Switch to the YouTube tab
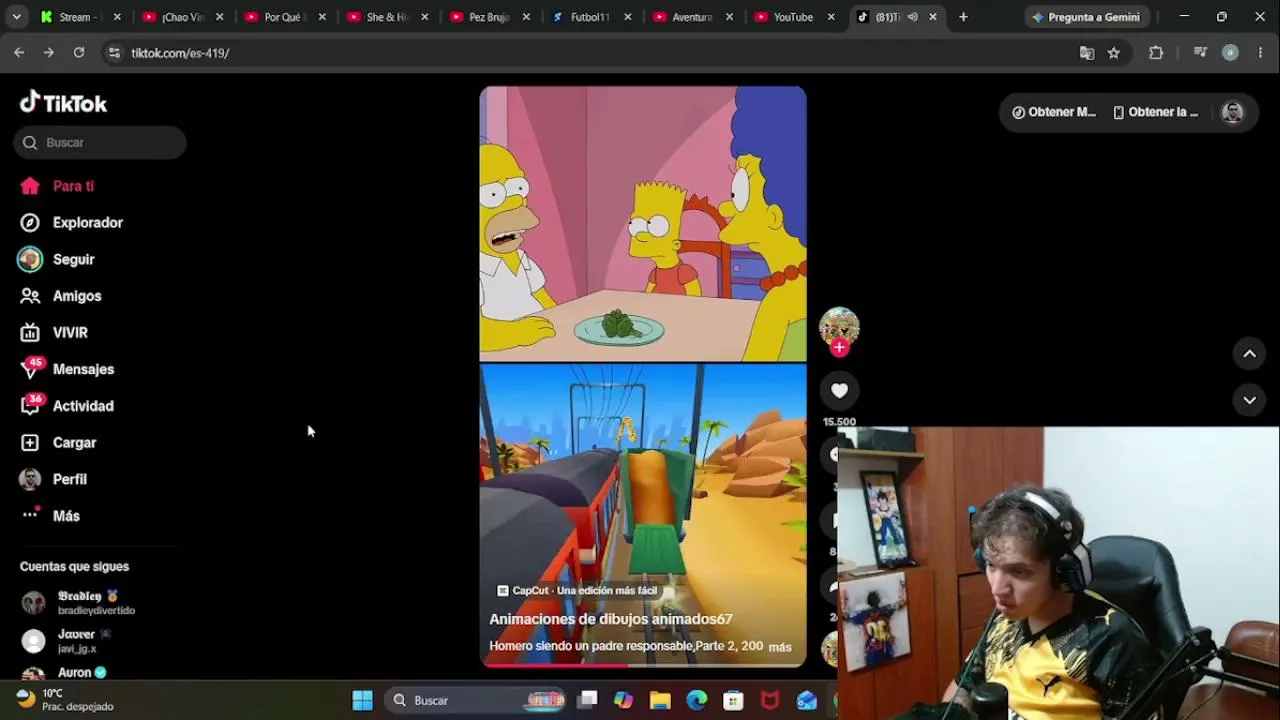 [x=794, y=17]
